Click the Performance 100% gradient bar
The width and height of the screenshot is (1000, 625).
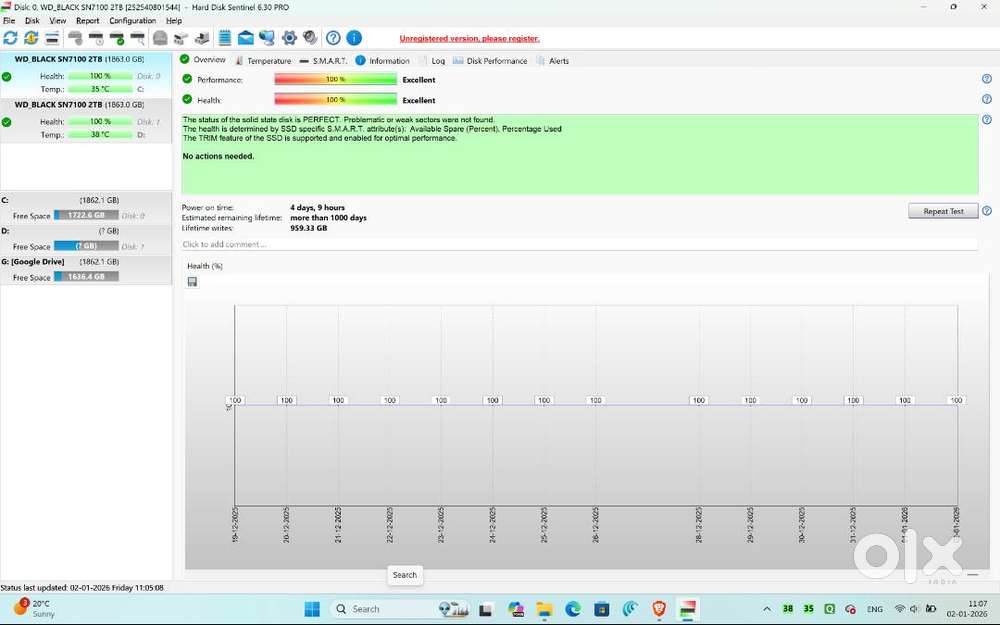click(335, 79)
